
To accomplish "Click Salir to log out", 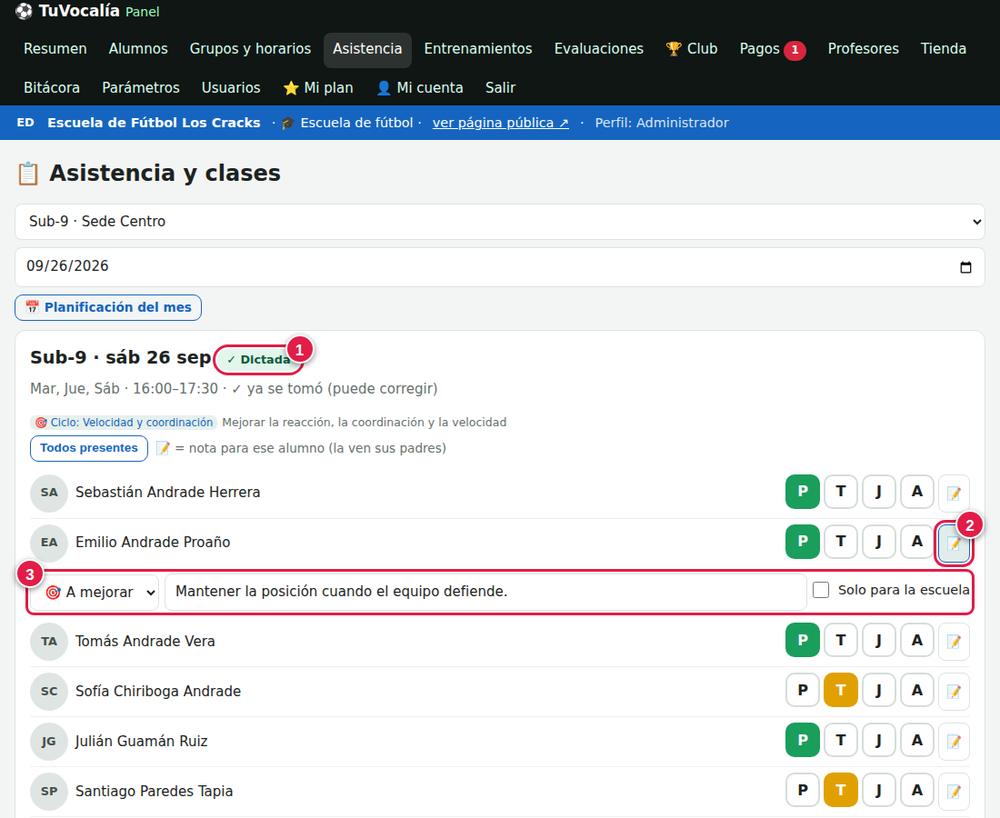I will click(x=500, y=88).
